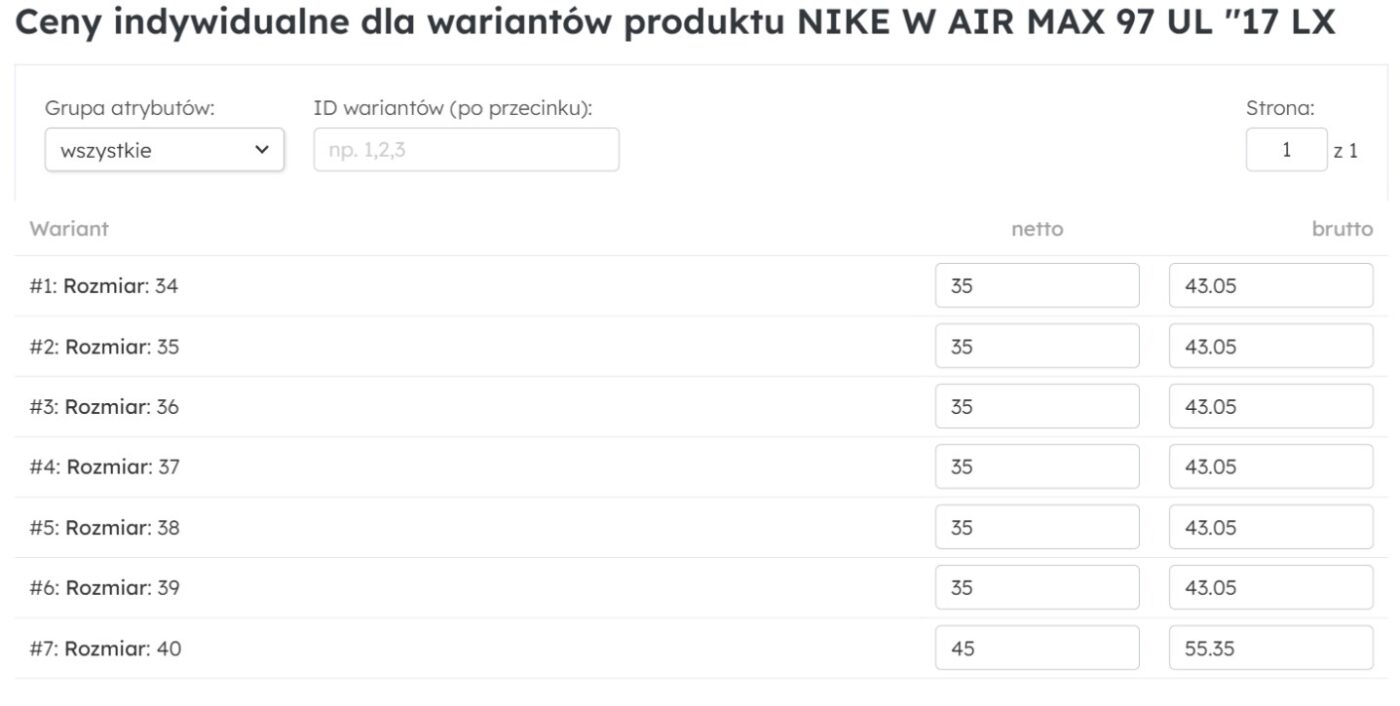This screenshot has width=1400, height=706.
Task: Edit brutto price for Rozmiar 37
Action: click(x=1270, y=467)
